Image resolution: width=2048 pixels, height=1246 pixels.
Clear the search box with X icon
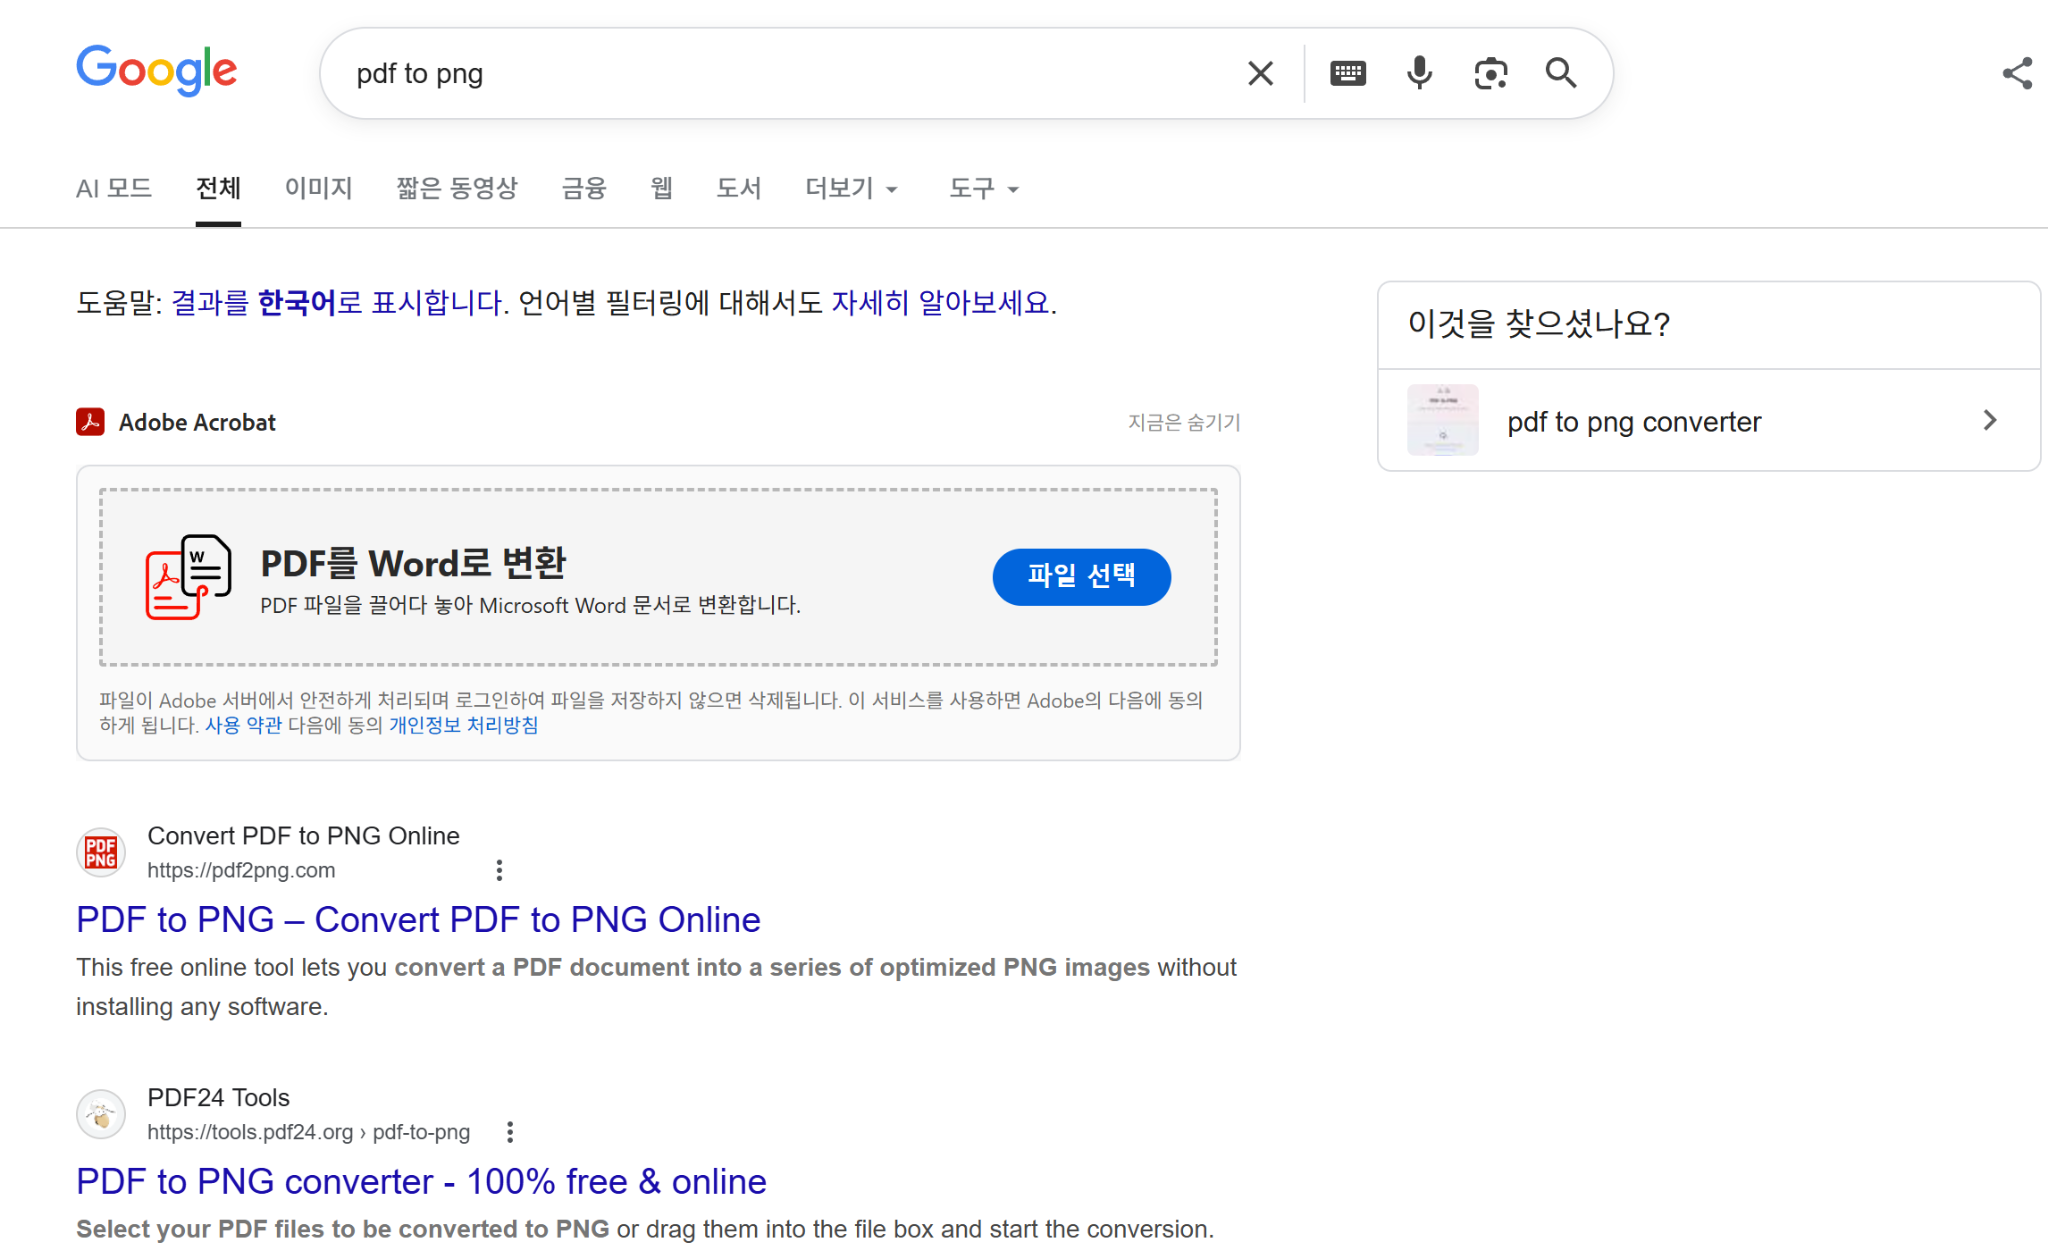(1260, 73)
